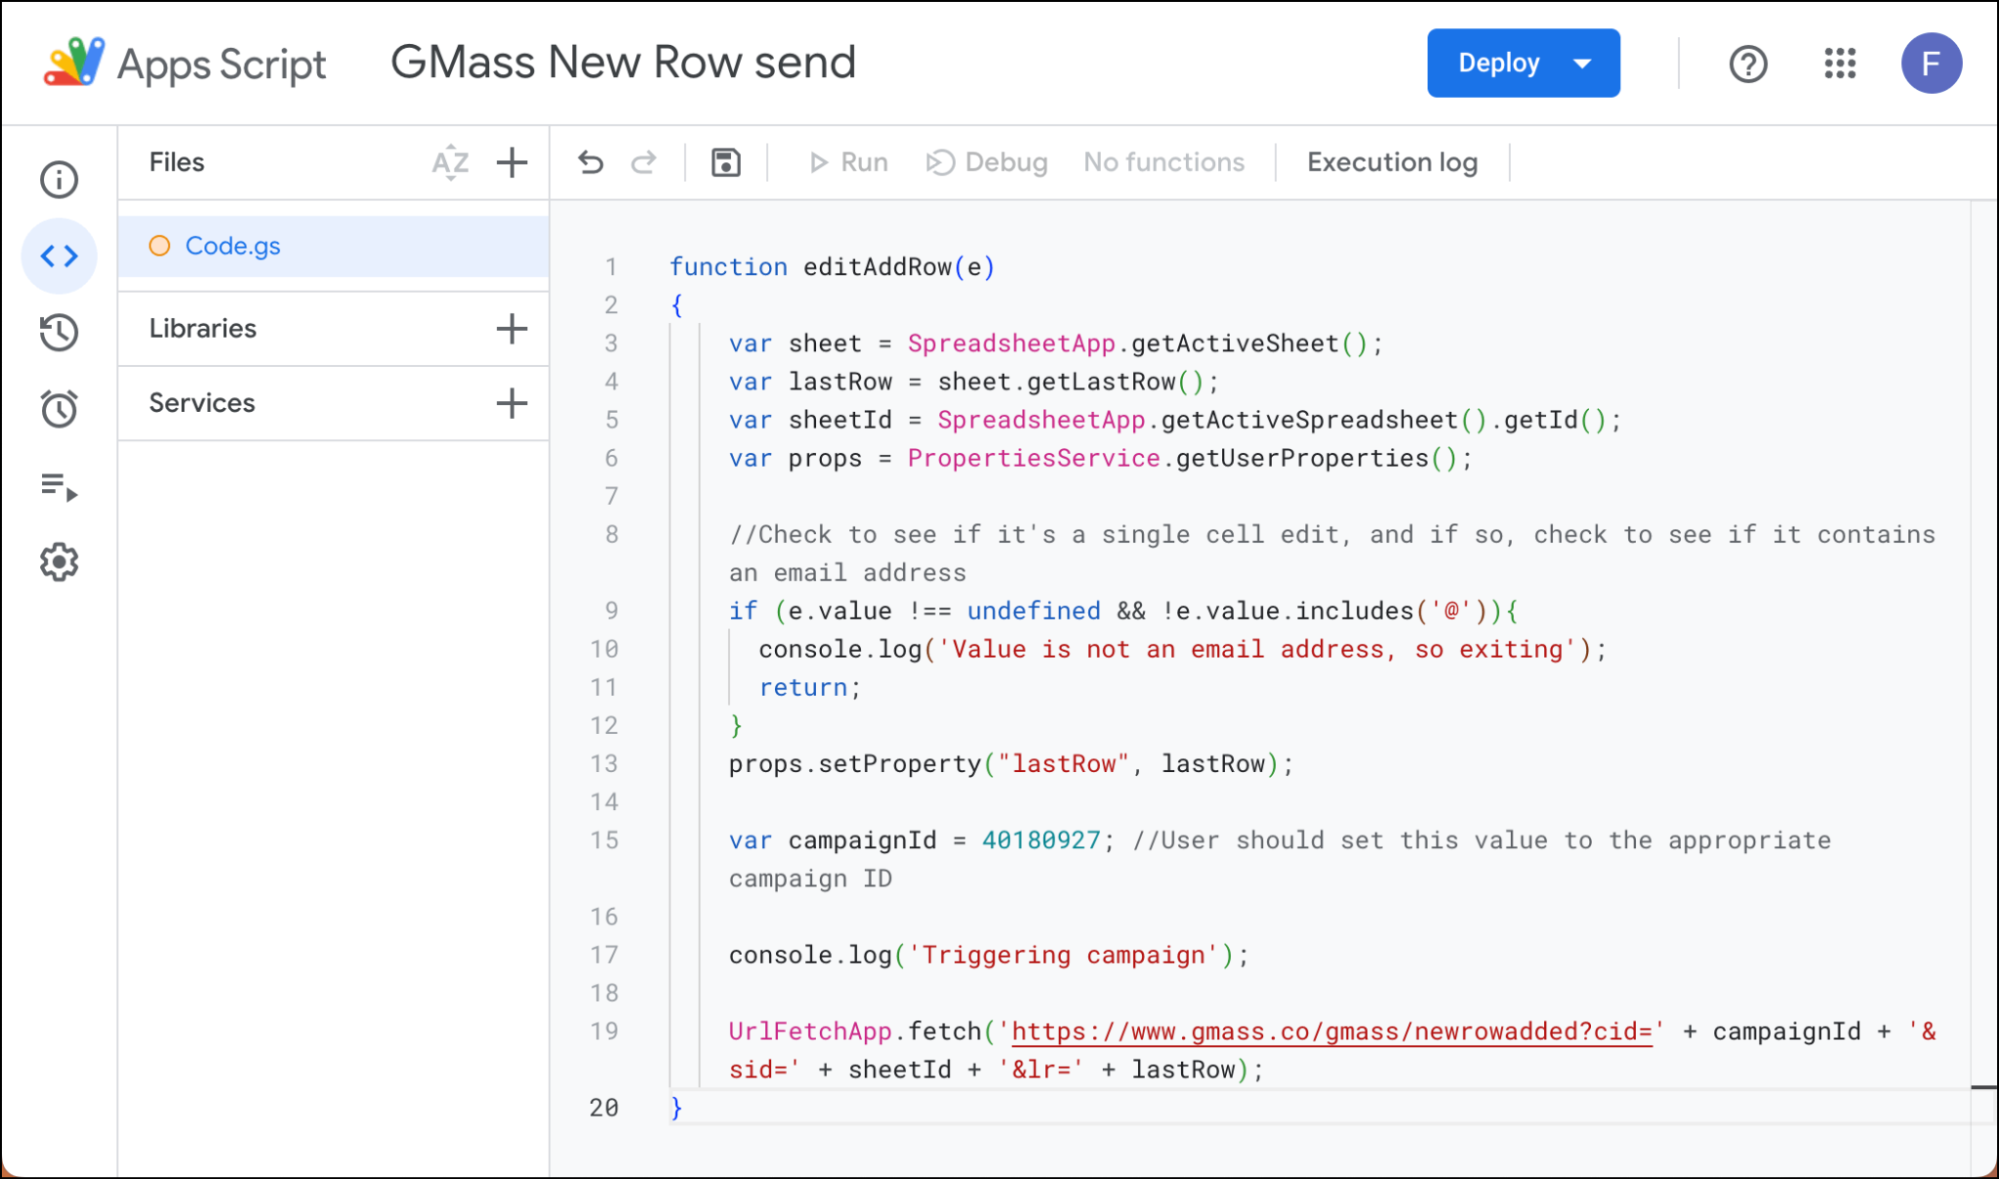Click getActiveSheet on line 3
The image size is (1999, 1180).
[x=1235, y=344]
